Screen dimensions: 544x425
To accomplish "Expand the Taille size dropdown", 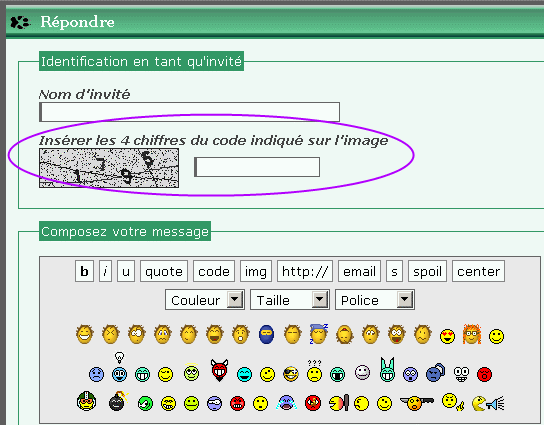I will point(290,300).
